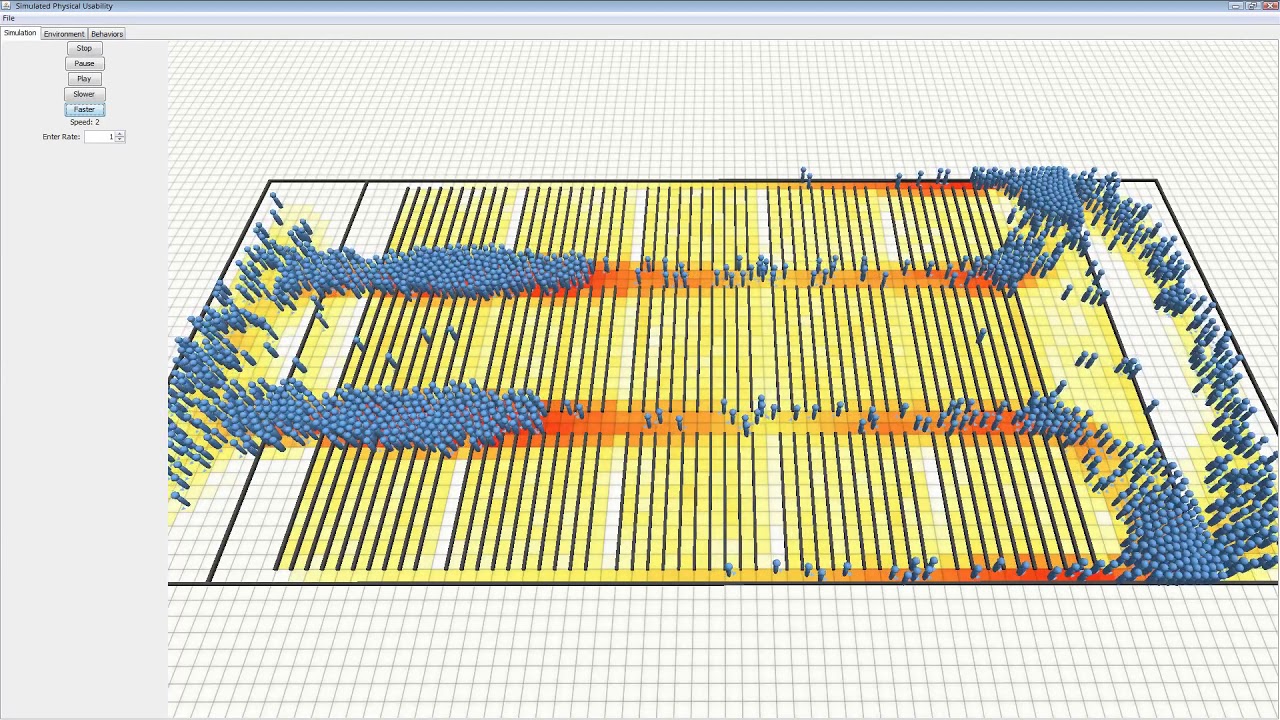Decrease Enter Rate with the down arrow
Image resolution: width=1280 pixels, height=720 pixels.
tap(120, 139)
